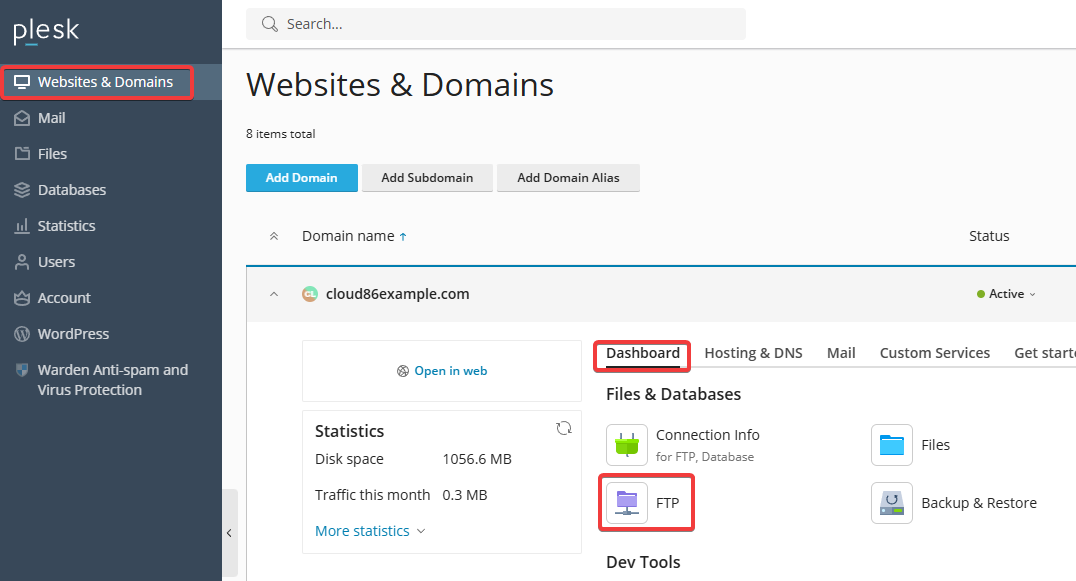The image size is (1076, 581).
Task: Open the Files folder icon in sidebar
Action: tap(22, 154)
